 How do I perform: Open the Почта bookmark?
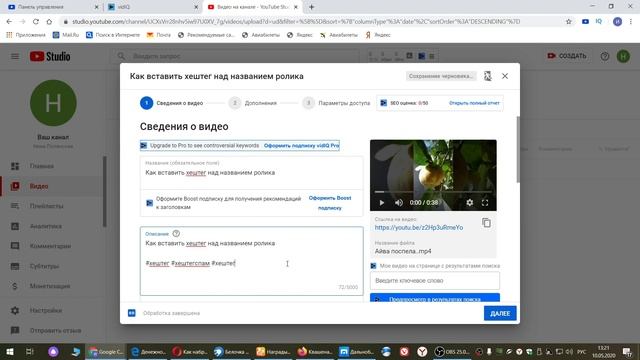(x=159, y=35)
